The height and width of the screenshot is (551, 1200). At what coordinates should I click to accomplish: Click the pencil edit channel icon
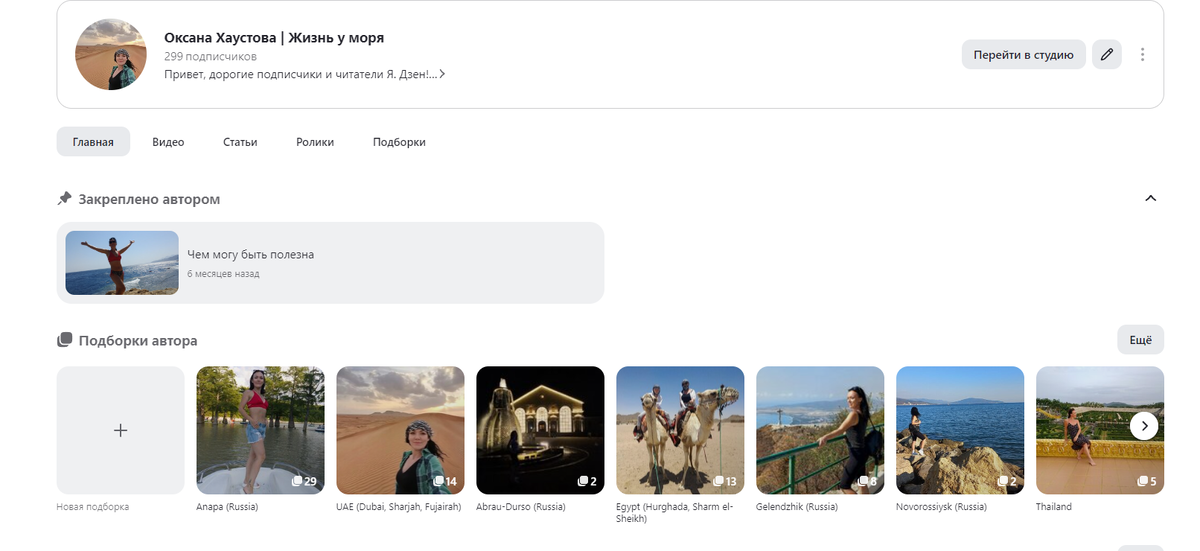point(1106,55)
